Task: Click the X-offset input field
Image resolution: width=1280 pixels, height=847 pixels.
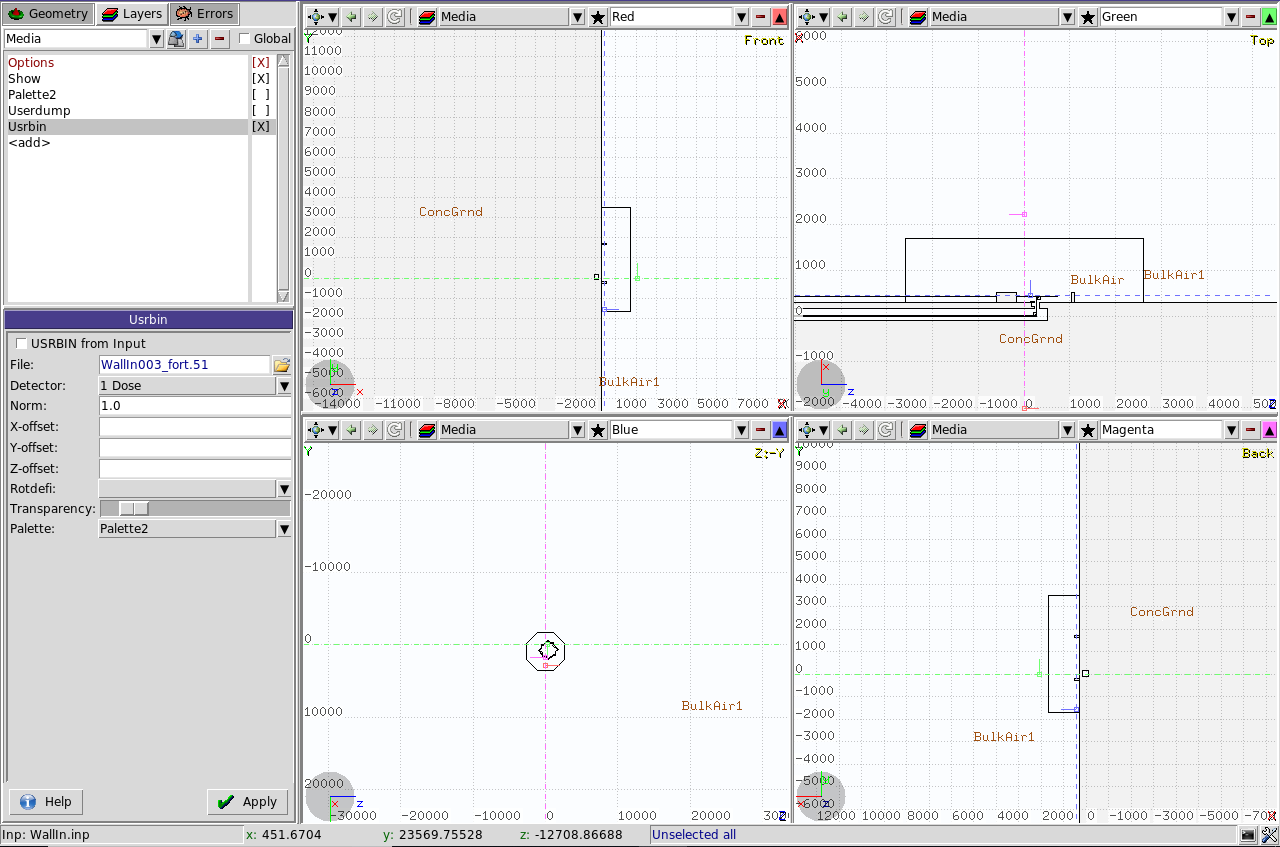Action: tap(195, 427)
